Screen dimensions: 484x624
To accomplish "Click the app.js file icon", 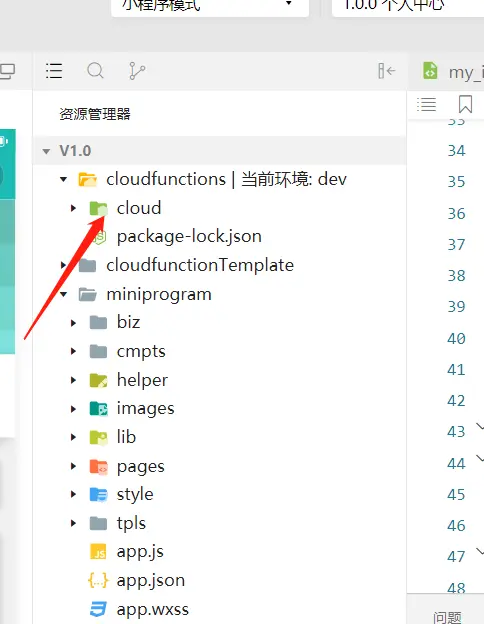I will [x=98, y=552].
